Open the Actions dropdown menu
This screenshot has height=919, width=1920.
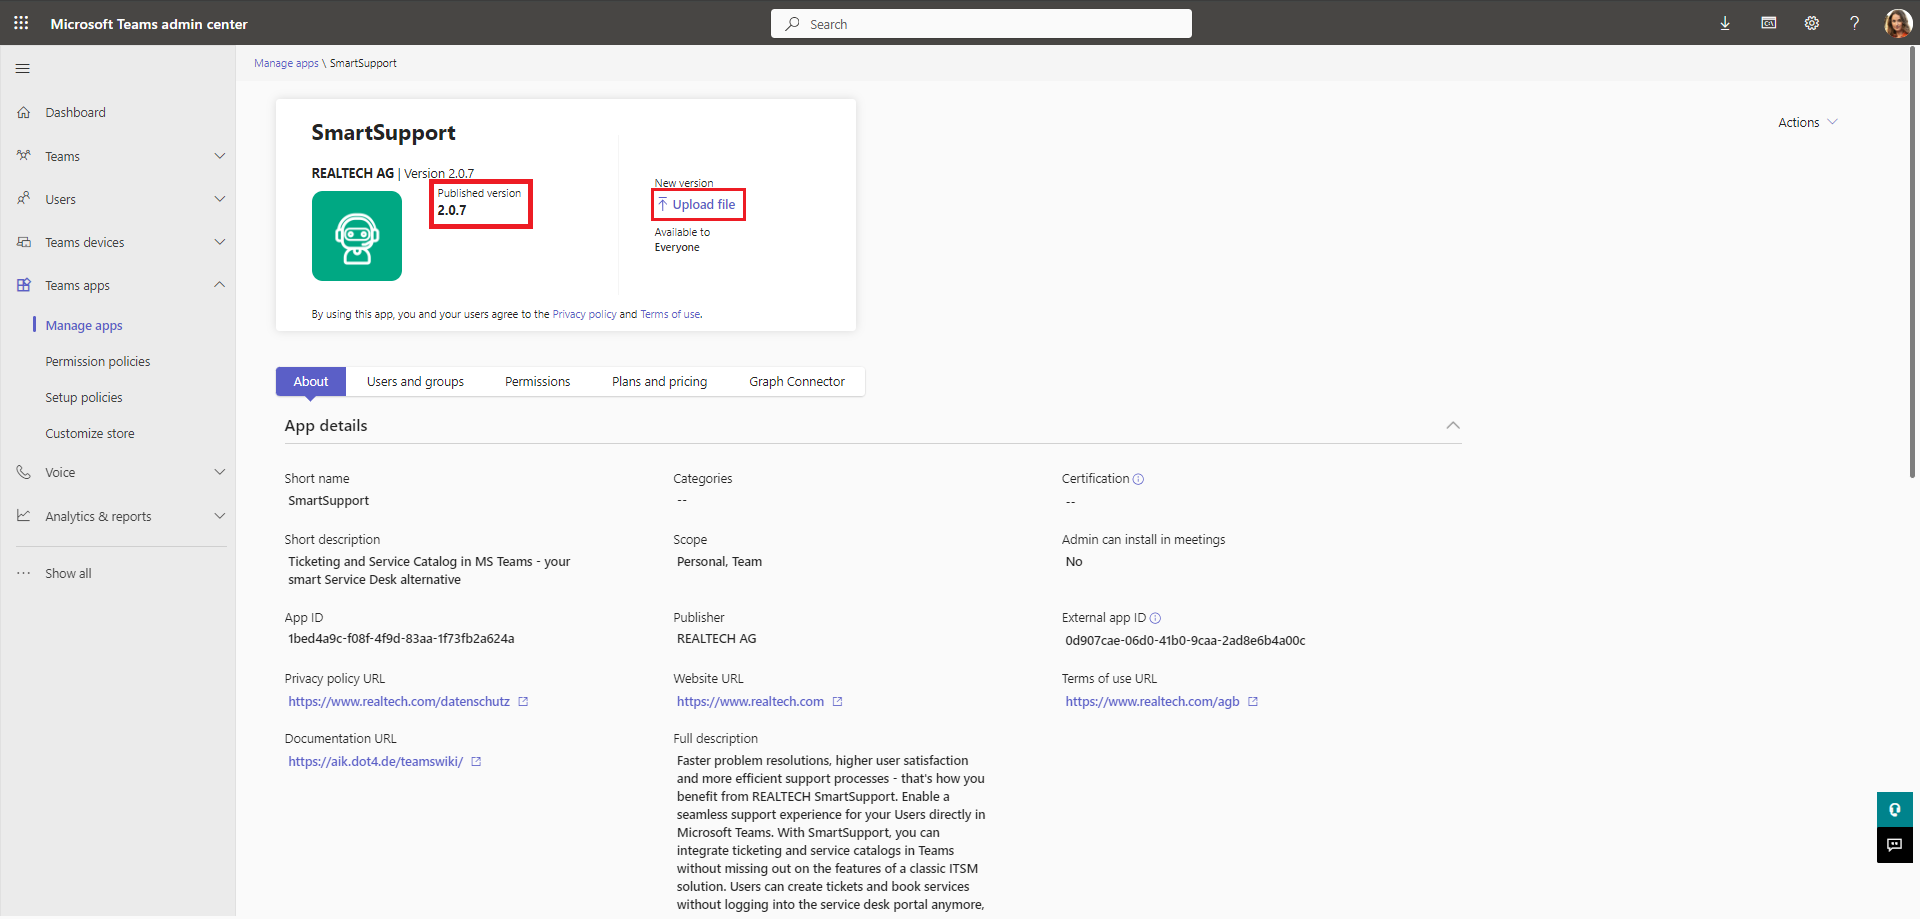1808,122
